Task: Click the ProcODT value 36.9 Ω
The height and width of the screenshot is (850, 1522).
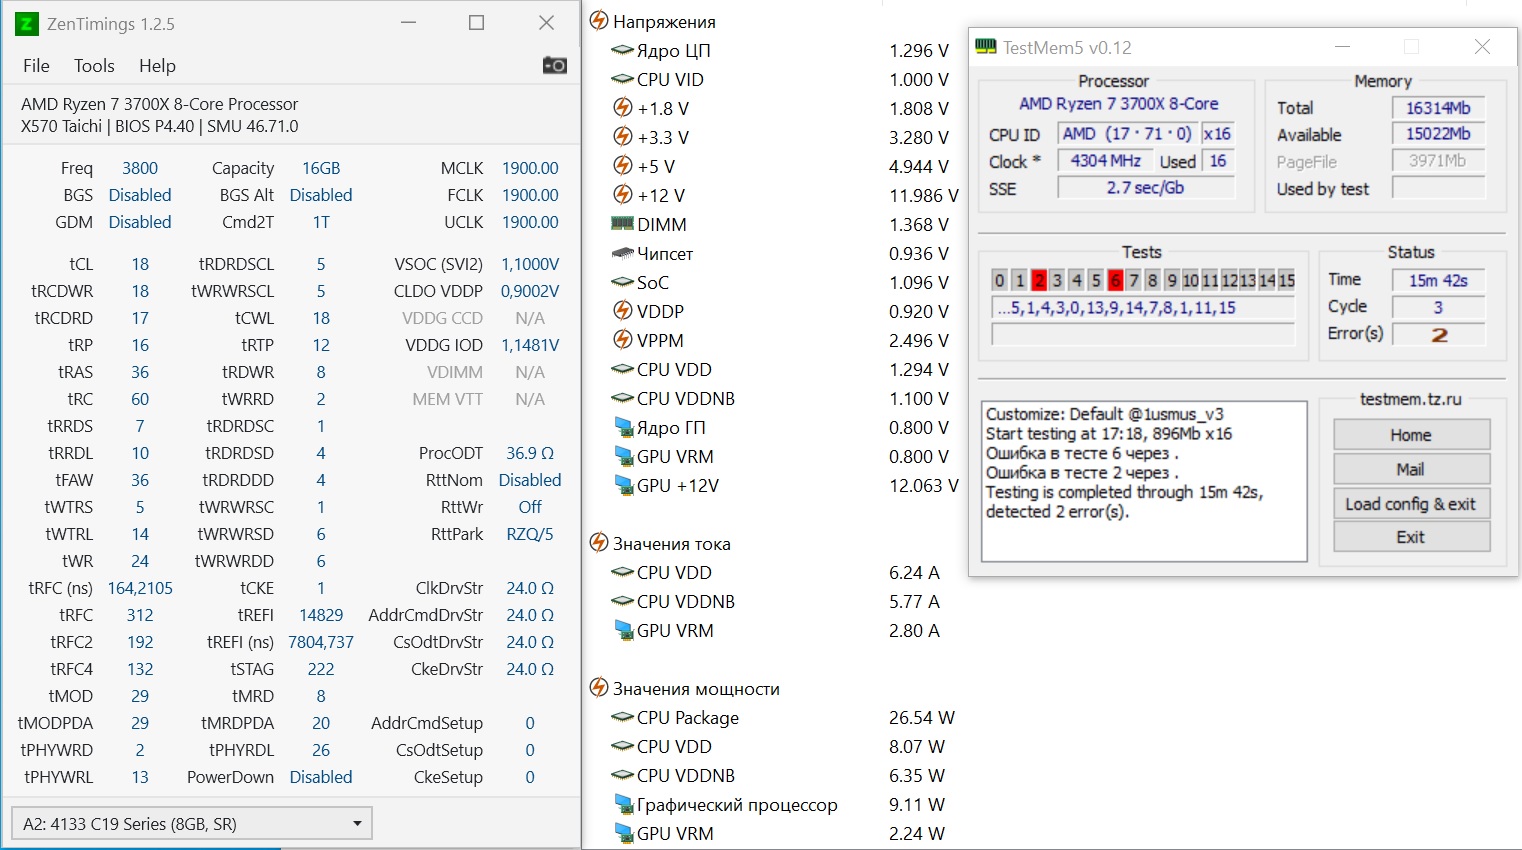Action: (x=530, y=453)
